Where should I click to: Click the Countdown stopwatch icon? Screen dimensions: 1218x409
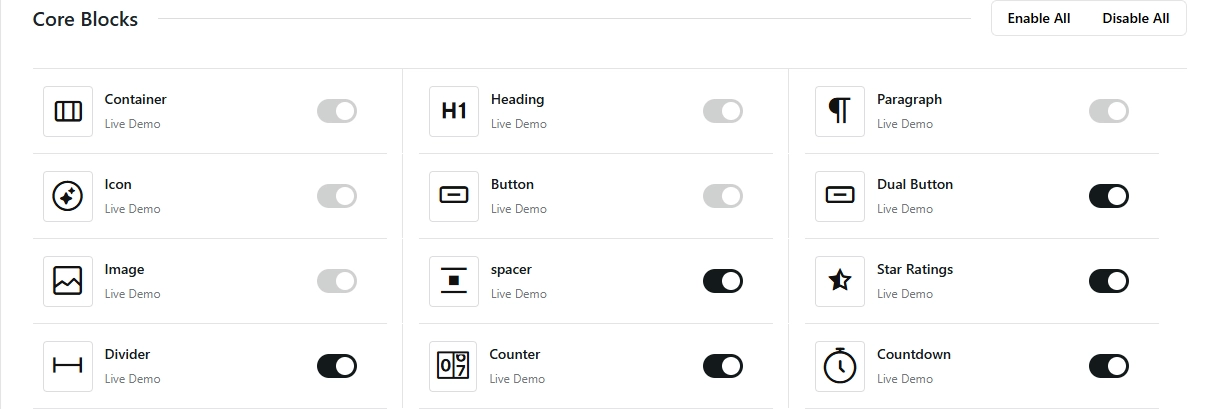pos(840,366)
